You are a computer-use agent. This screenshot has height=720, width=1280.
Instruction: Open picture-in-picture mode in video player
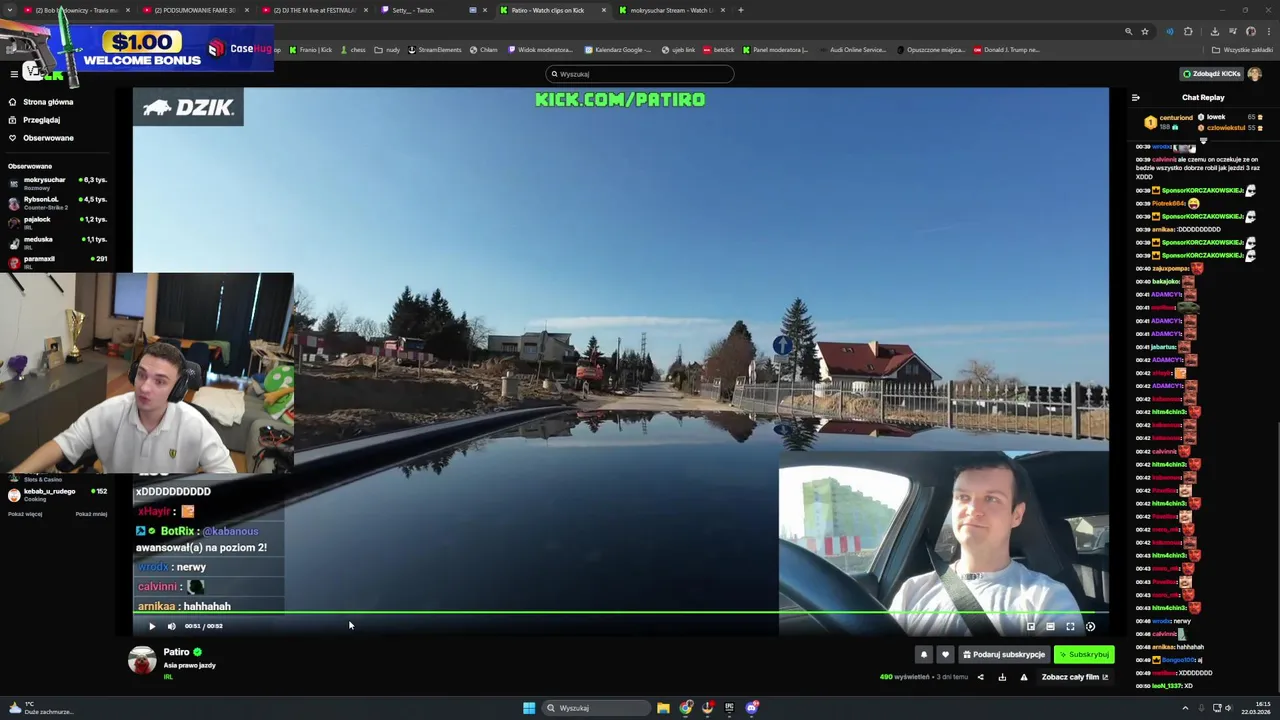tap(1031, 627)
